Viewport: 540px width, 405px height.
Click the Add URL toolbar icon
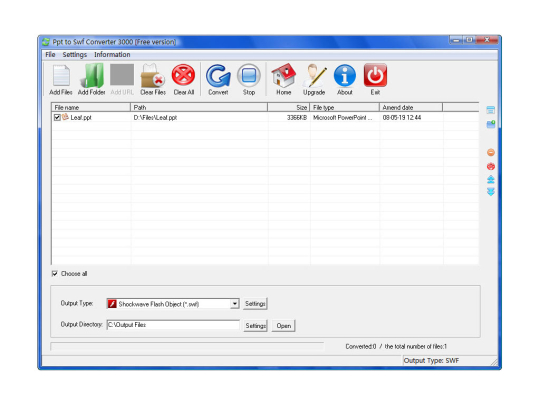(122, 74)
